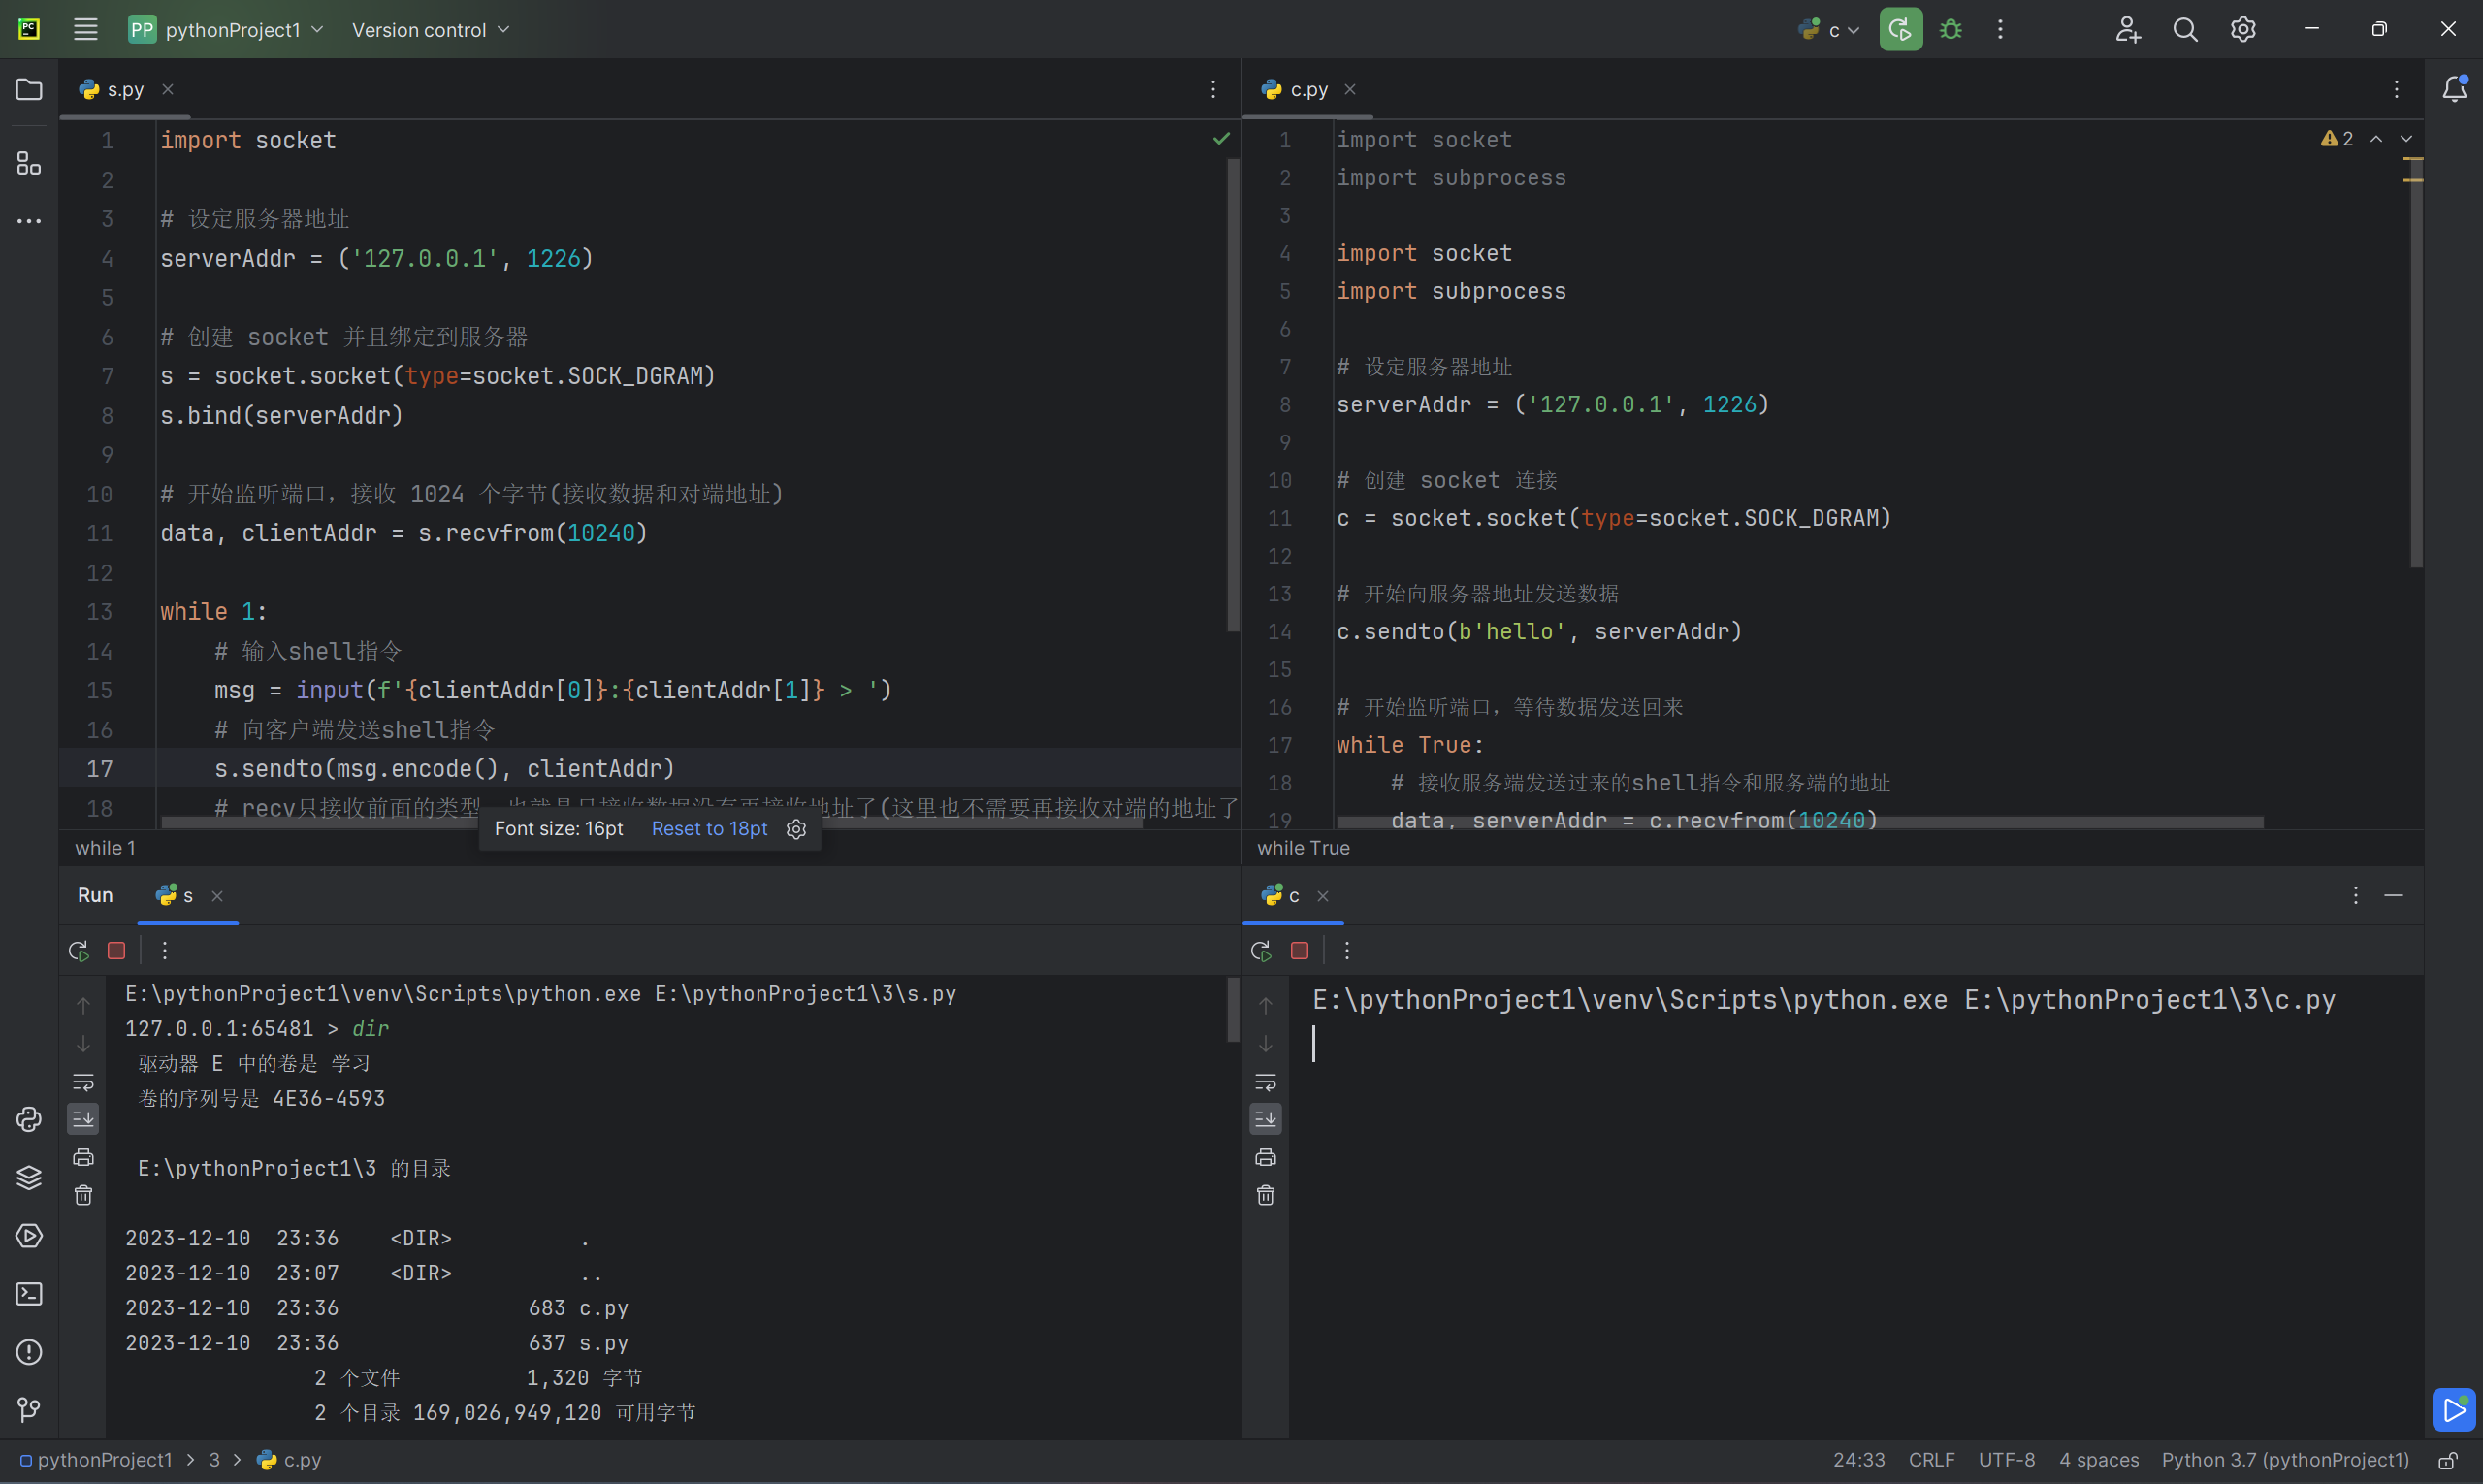Open font size settings gear in popup
Viewport: 2483px width, 1484px height.
(x=796, y=829)
